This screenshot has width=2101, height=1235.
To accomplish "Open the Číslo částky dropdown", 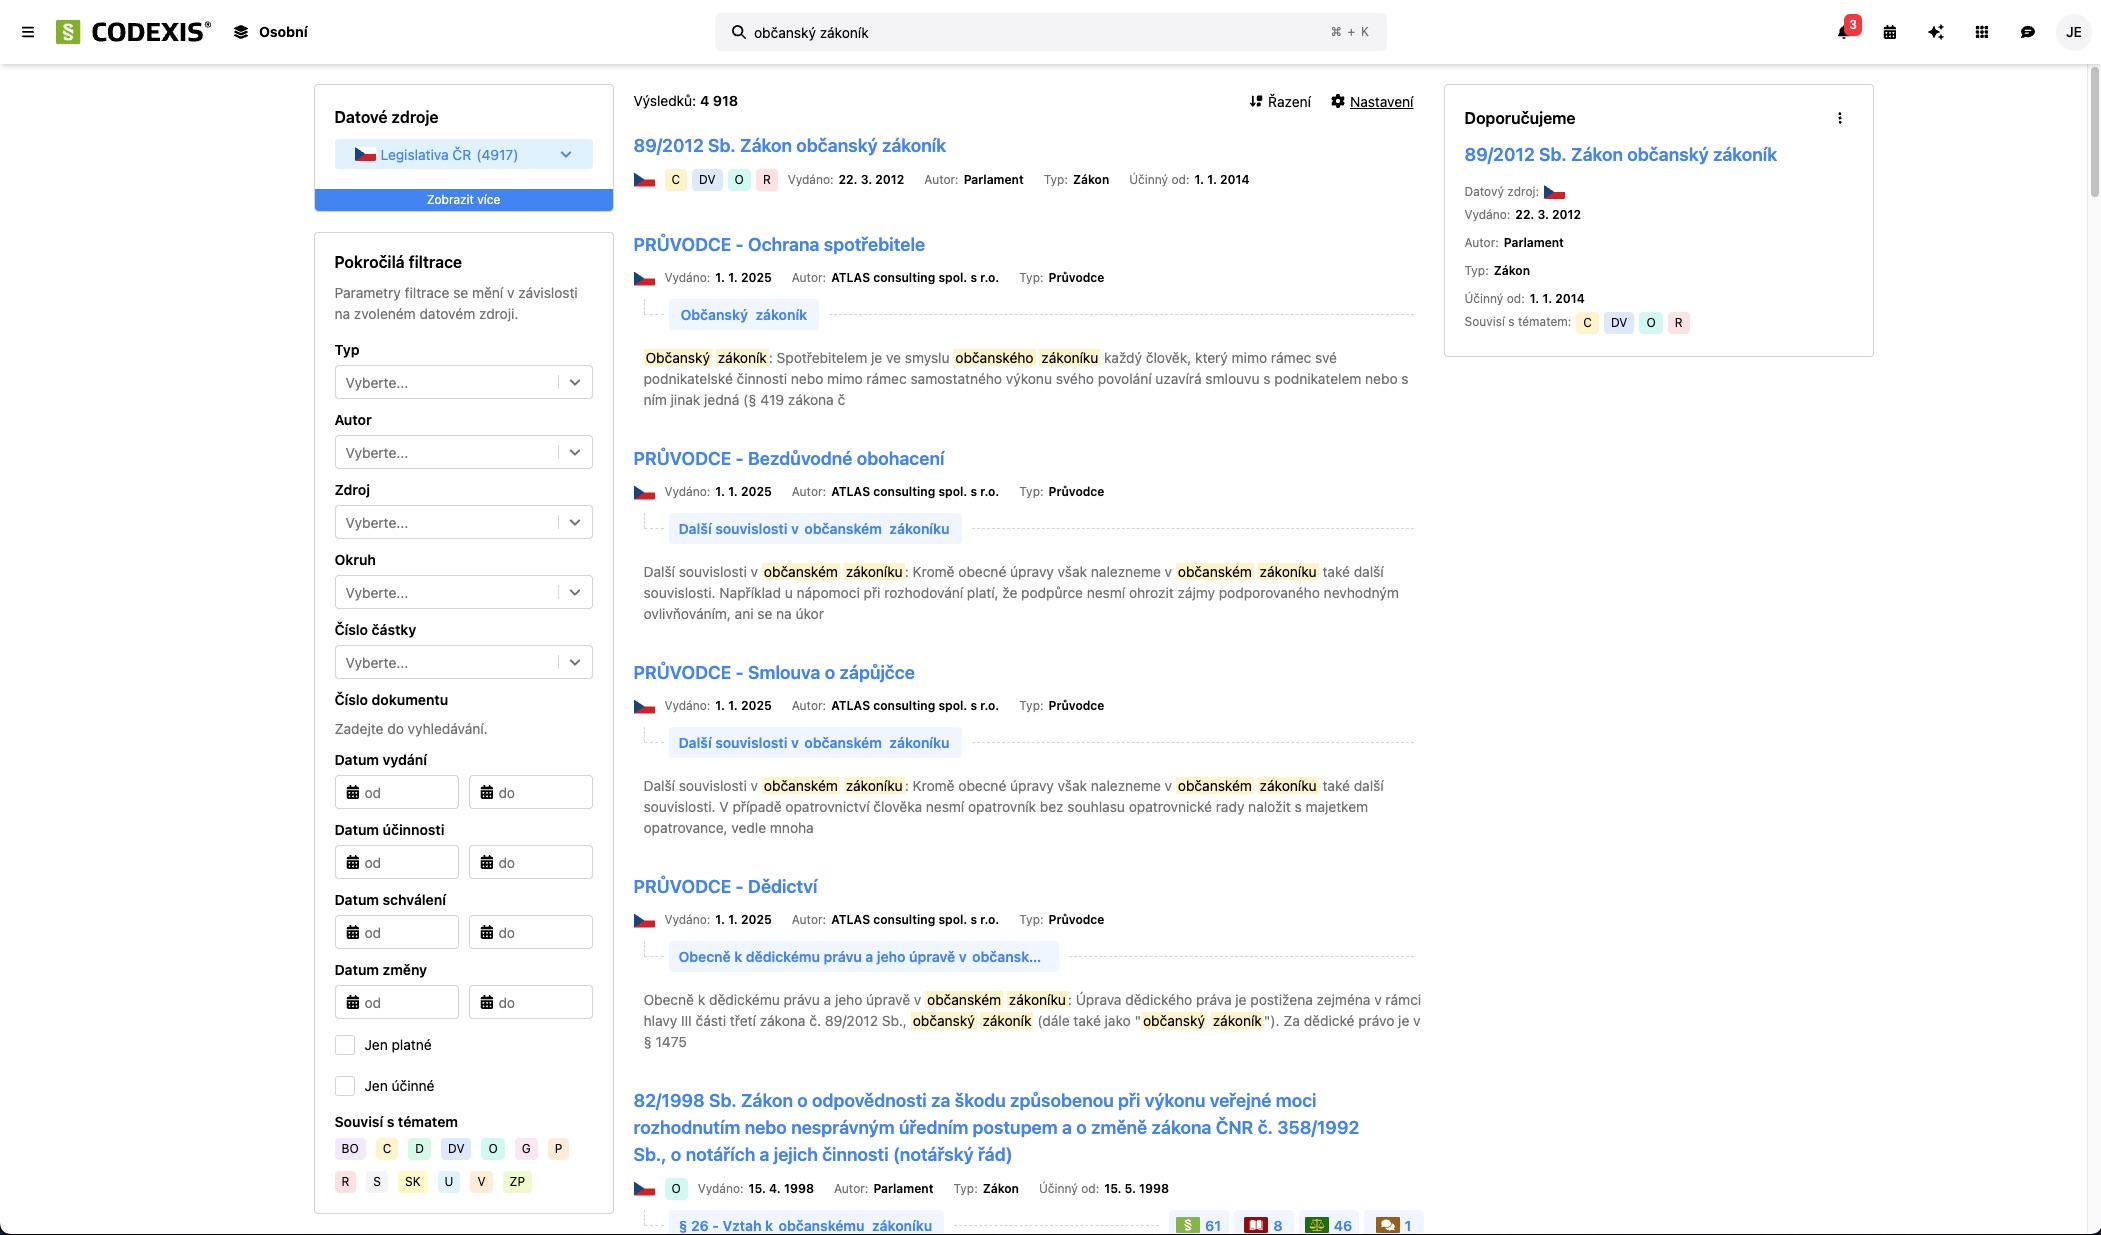I will click(x=464, y=662).
